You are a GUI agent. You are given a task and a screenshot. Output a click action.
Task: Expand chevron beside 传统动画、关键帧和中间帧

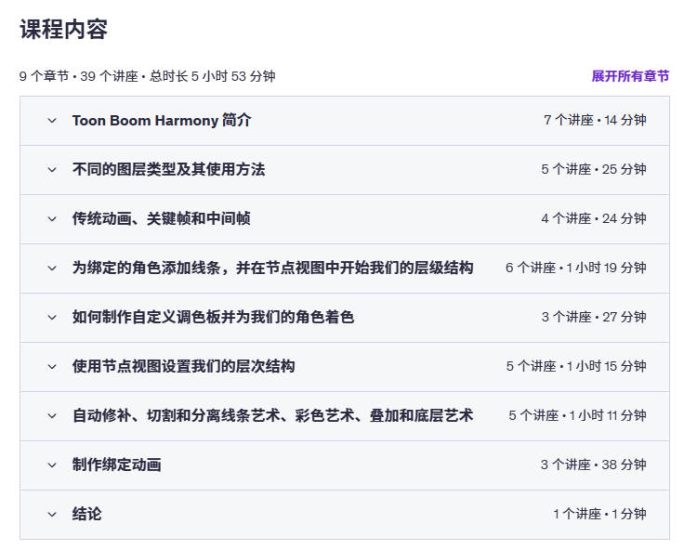click(x=52, y=219)
